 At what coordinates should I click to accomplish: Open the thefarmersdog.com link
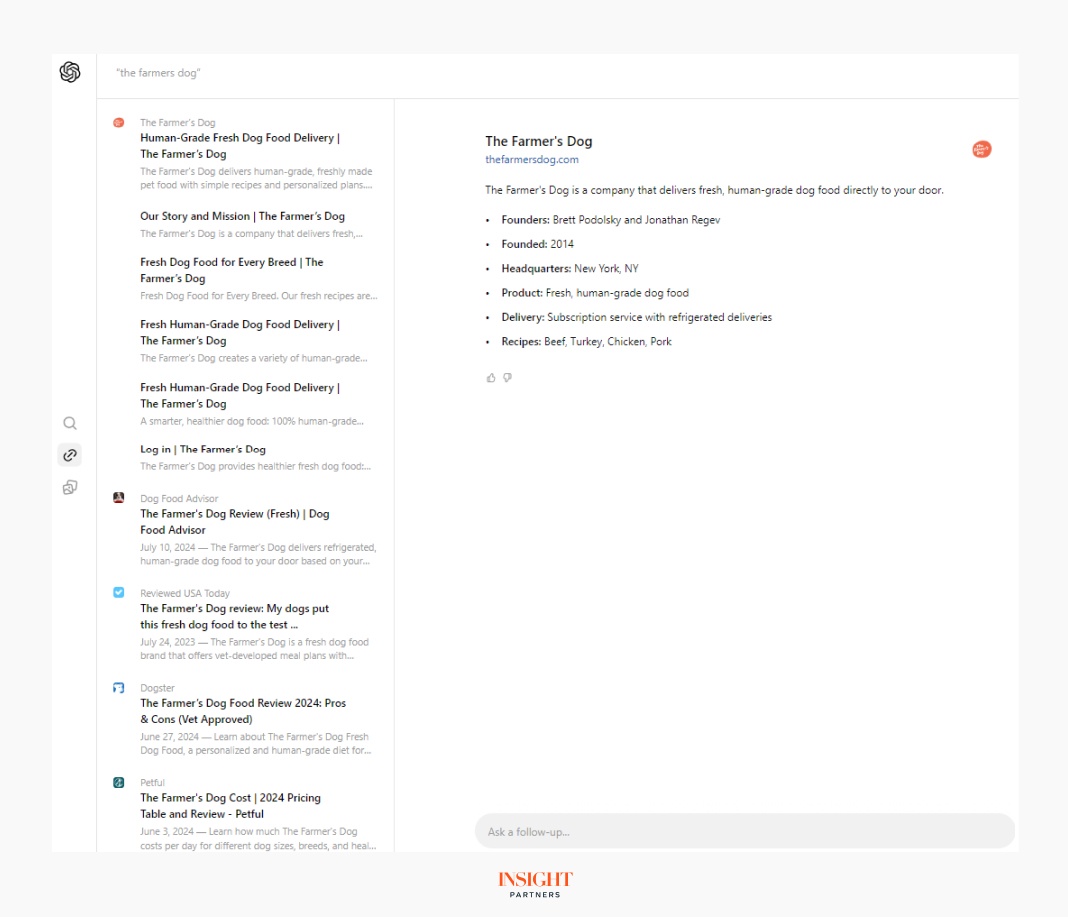pyautogui.click(x=532, y=159)
